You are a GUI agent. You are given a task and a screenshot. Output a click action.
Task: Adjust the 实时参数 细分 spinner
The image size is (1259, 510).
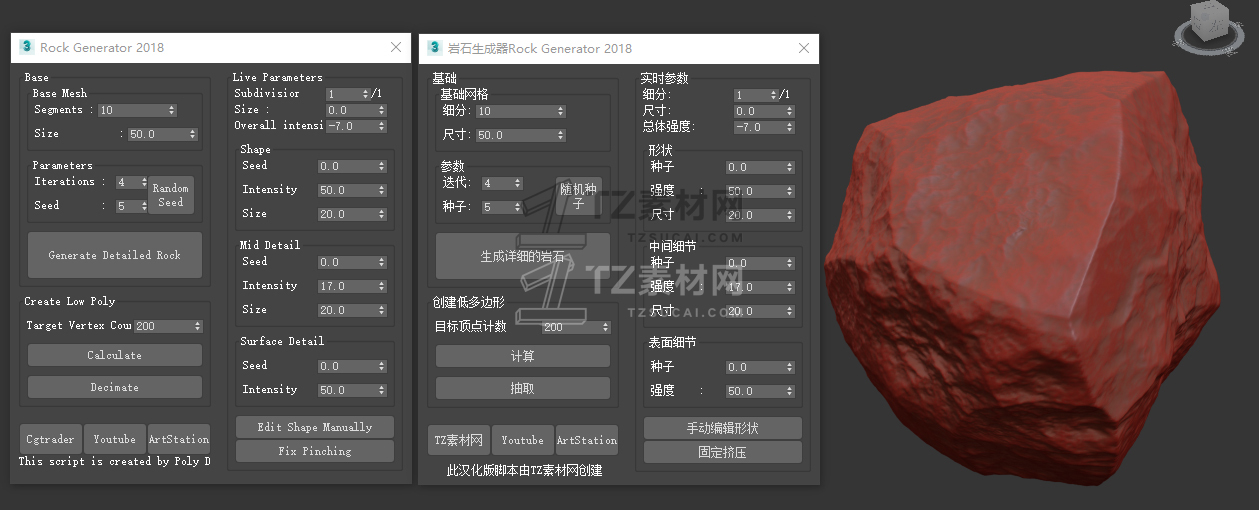click(x=774, y=95)
